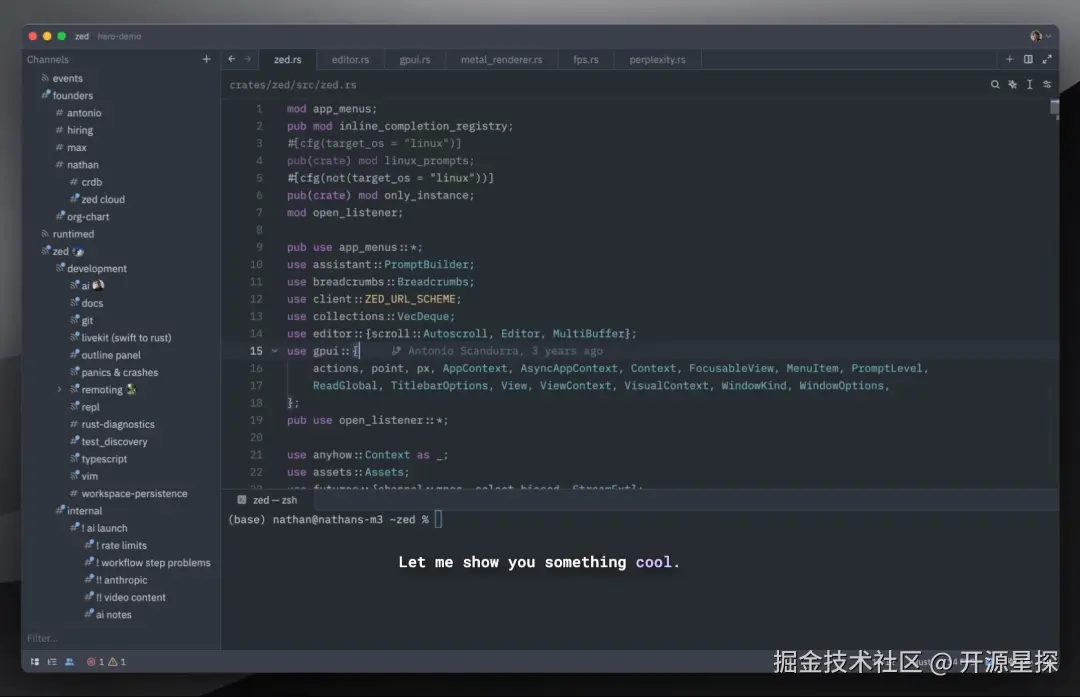Image resolution: width=1080 pixels, height=697 pixels.
Task: Open the crates/zed/src/zed.rs breadcrumb
Action: click(294, 84)
